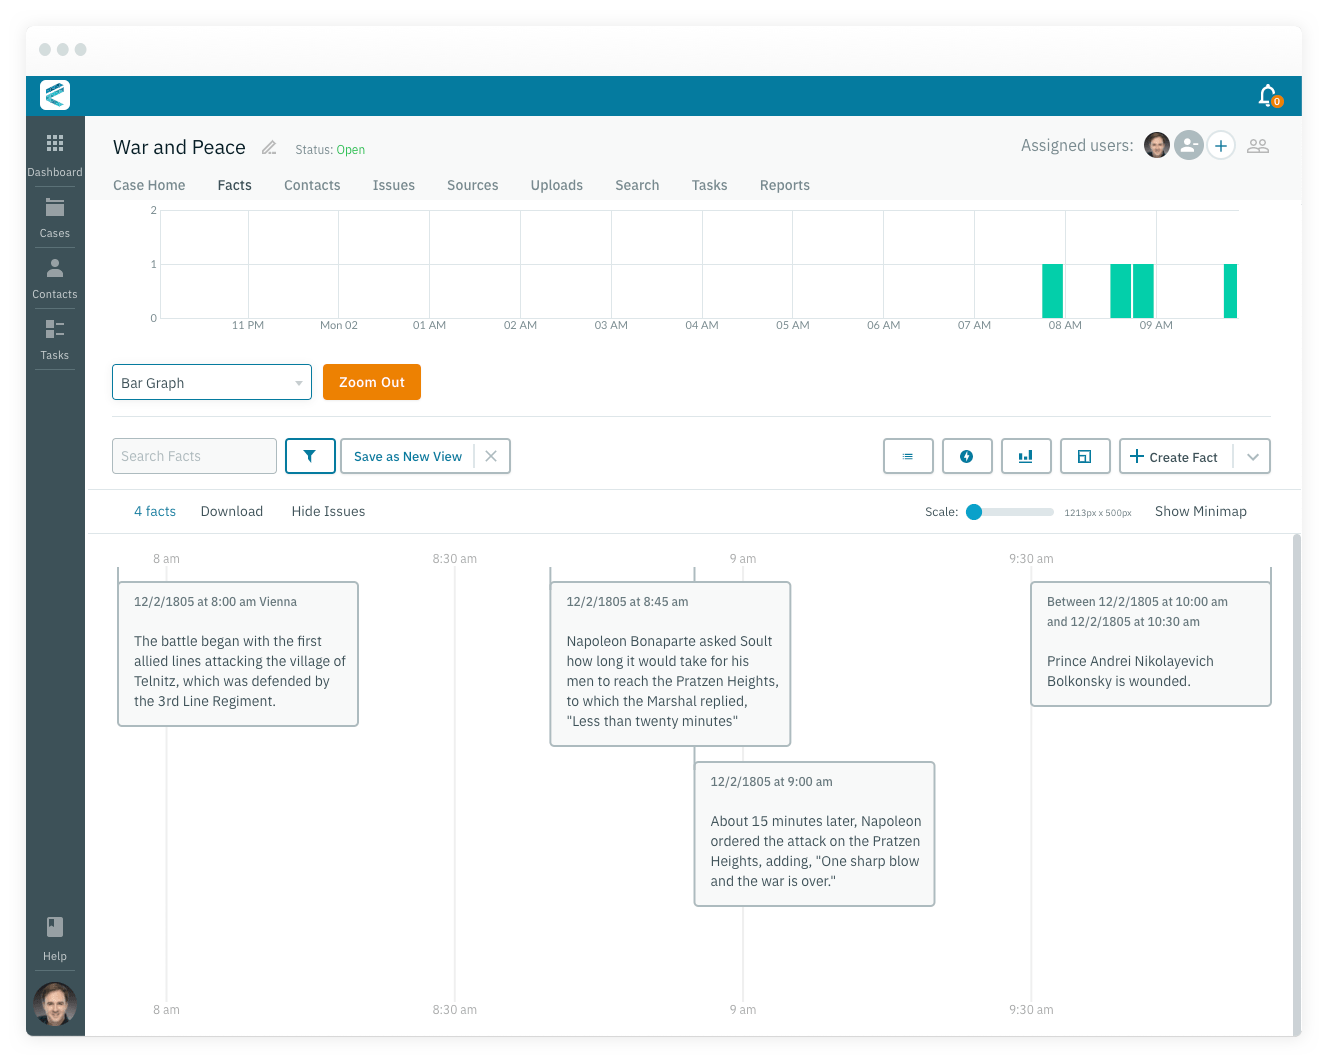Viewport: 1328px width, 1063px height.
Task: Click the first assigned user avatar
Action: [1157, 145]
